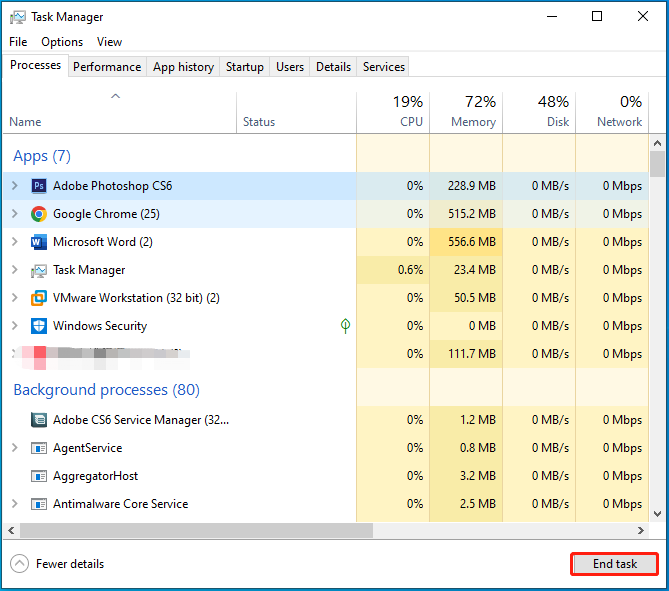The height and width of the screenshot is (591, 669).
Task: Switch to the Services tab
Action: click(x=384, y=67)
